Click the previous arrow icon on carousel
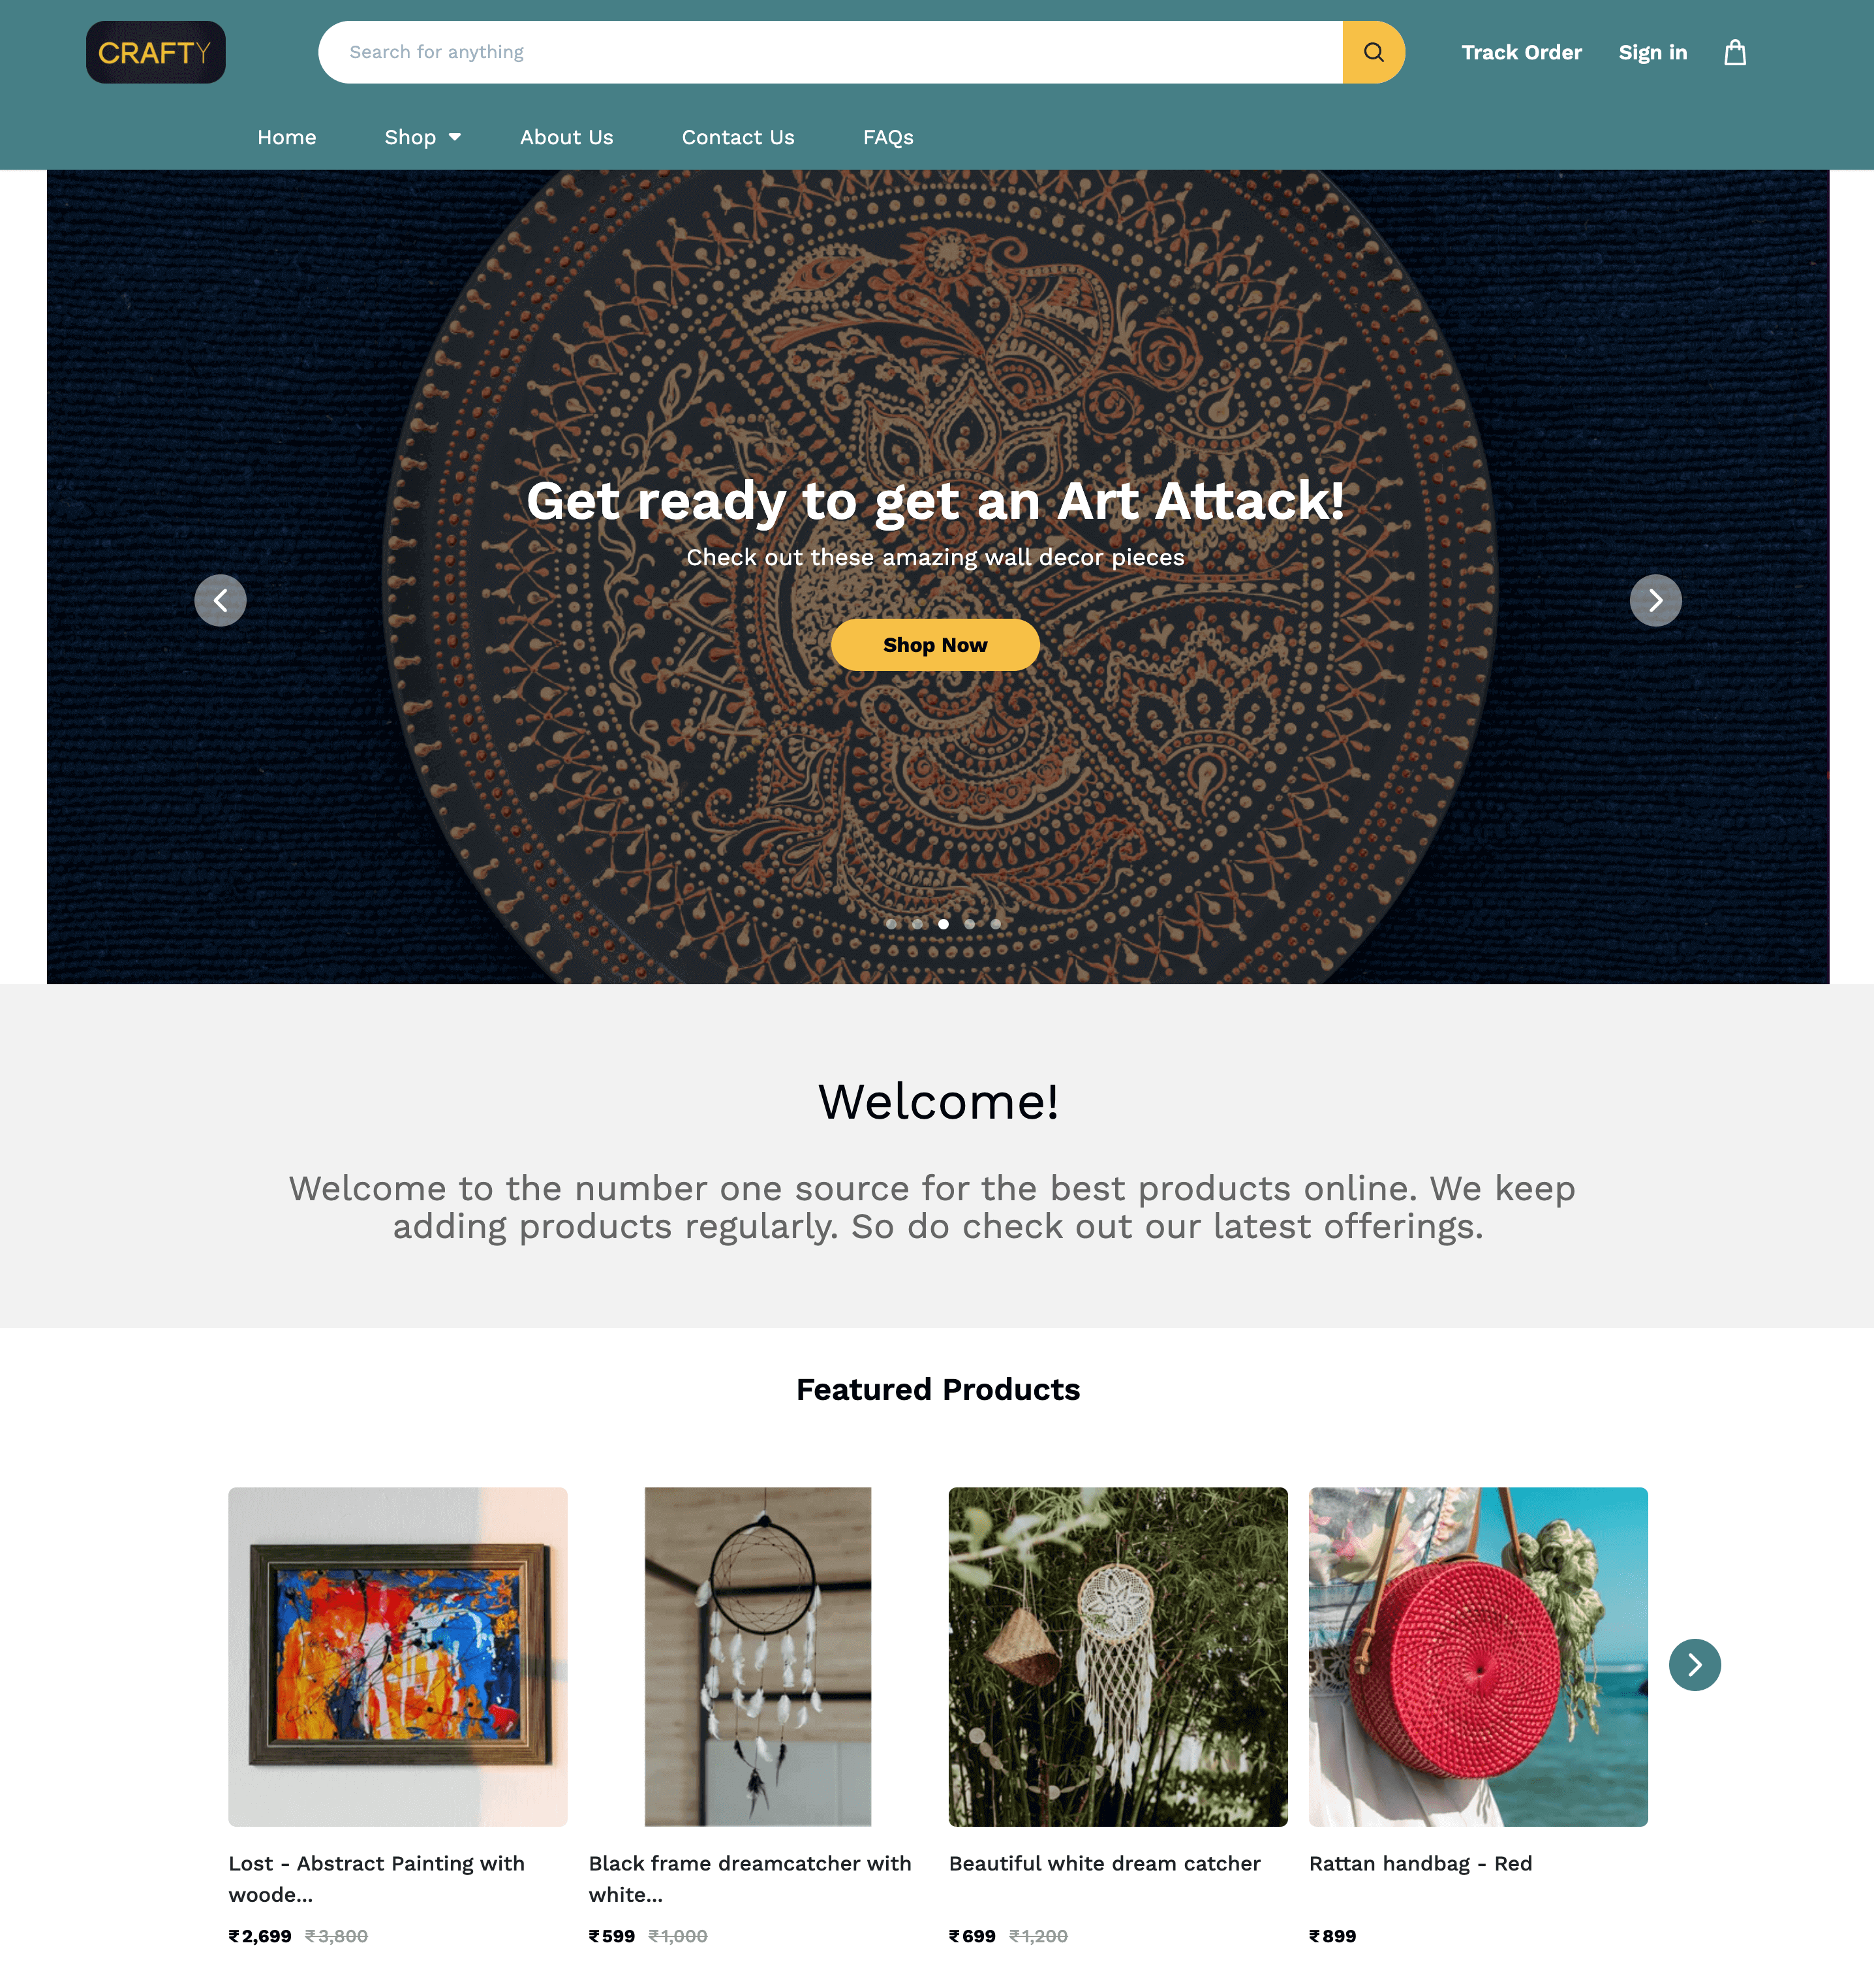The image size is (1874, 1988). pyautogui.click(x=220, y=599)
